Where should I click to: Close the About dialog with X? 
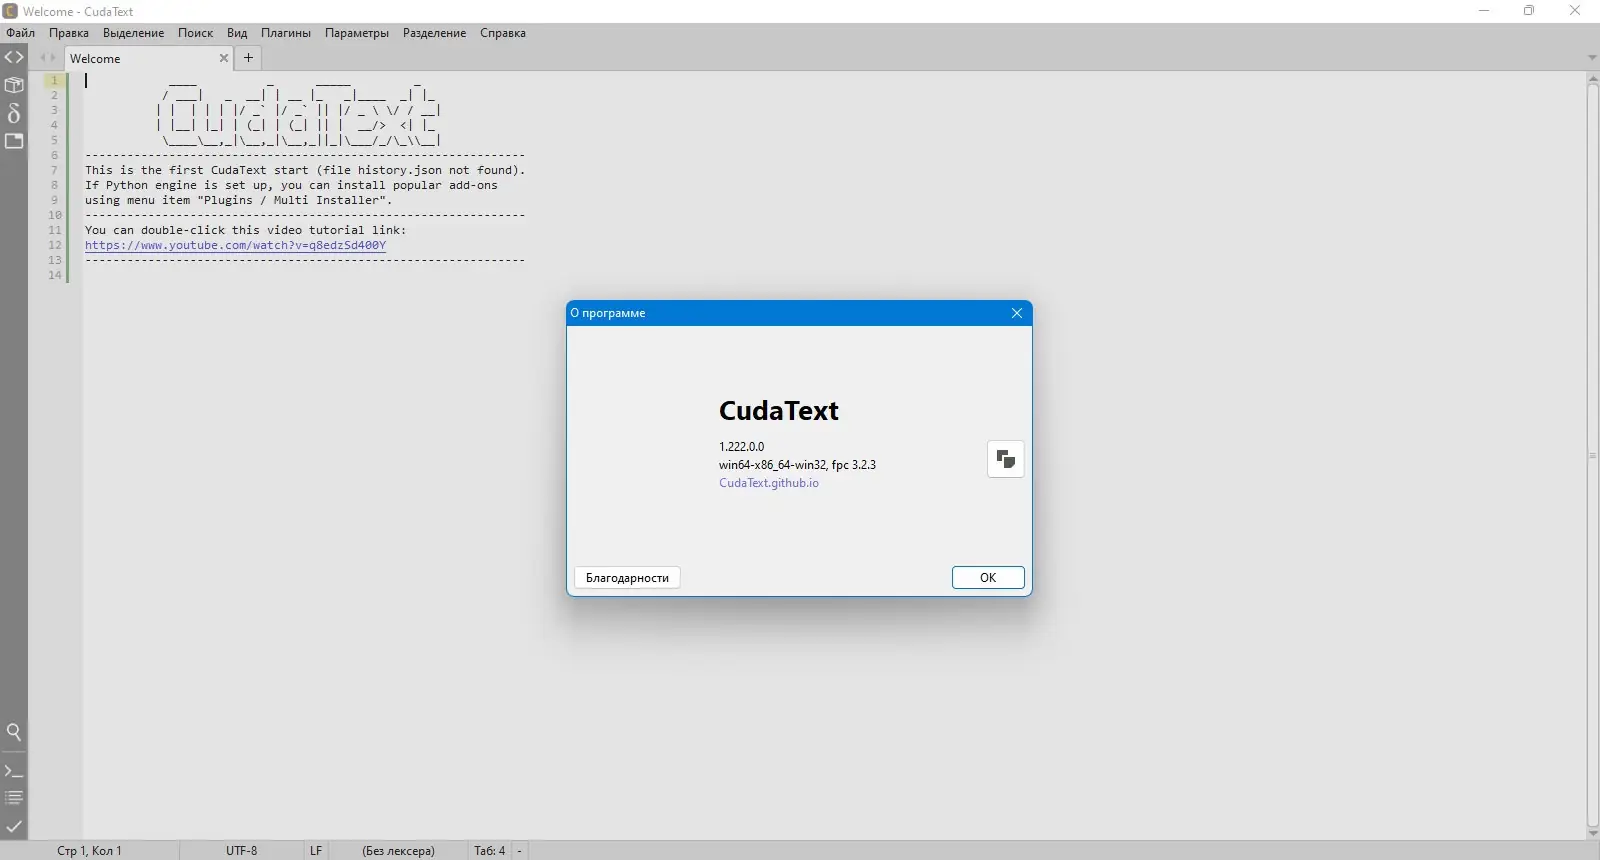[x=1016, y=313]
